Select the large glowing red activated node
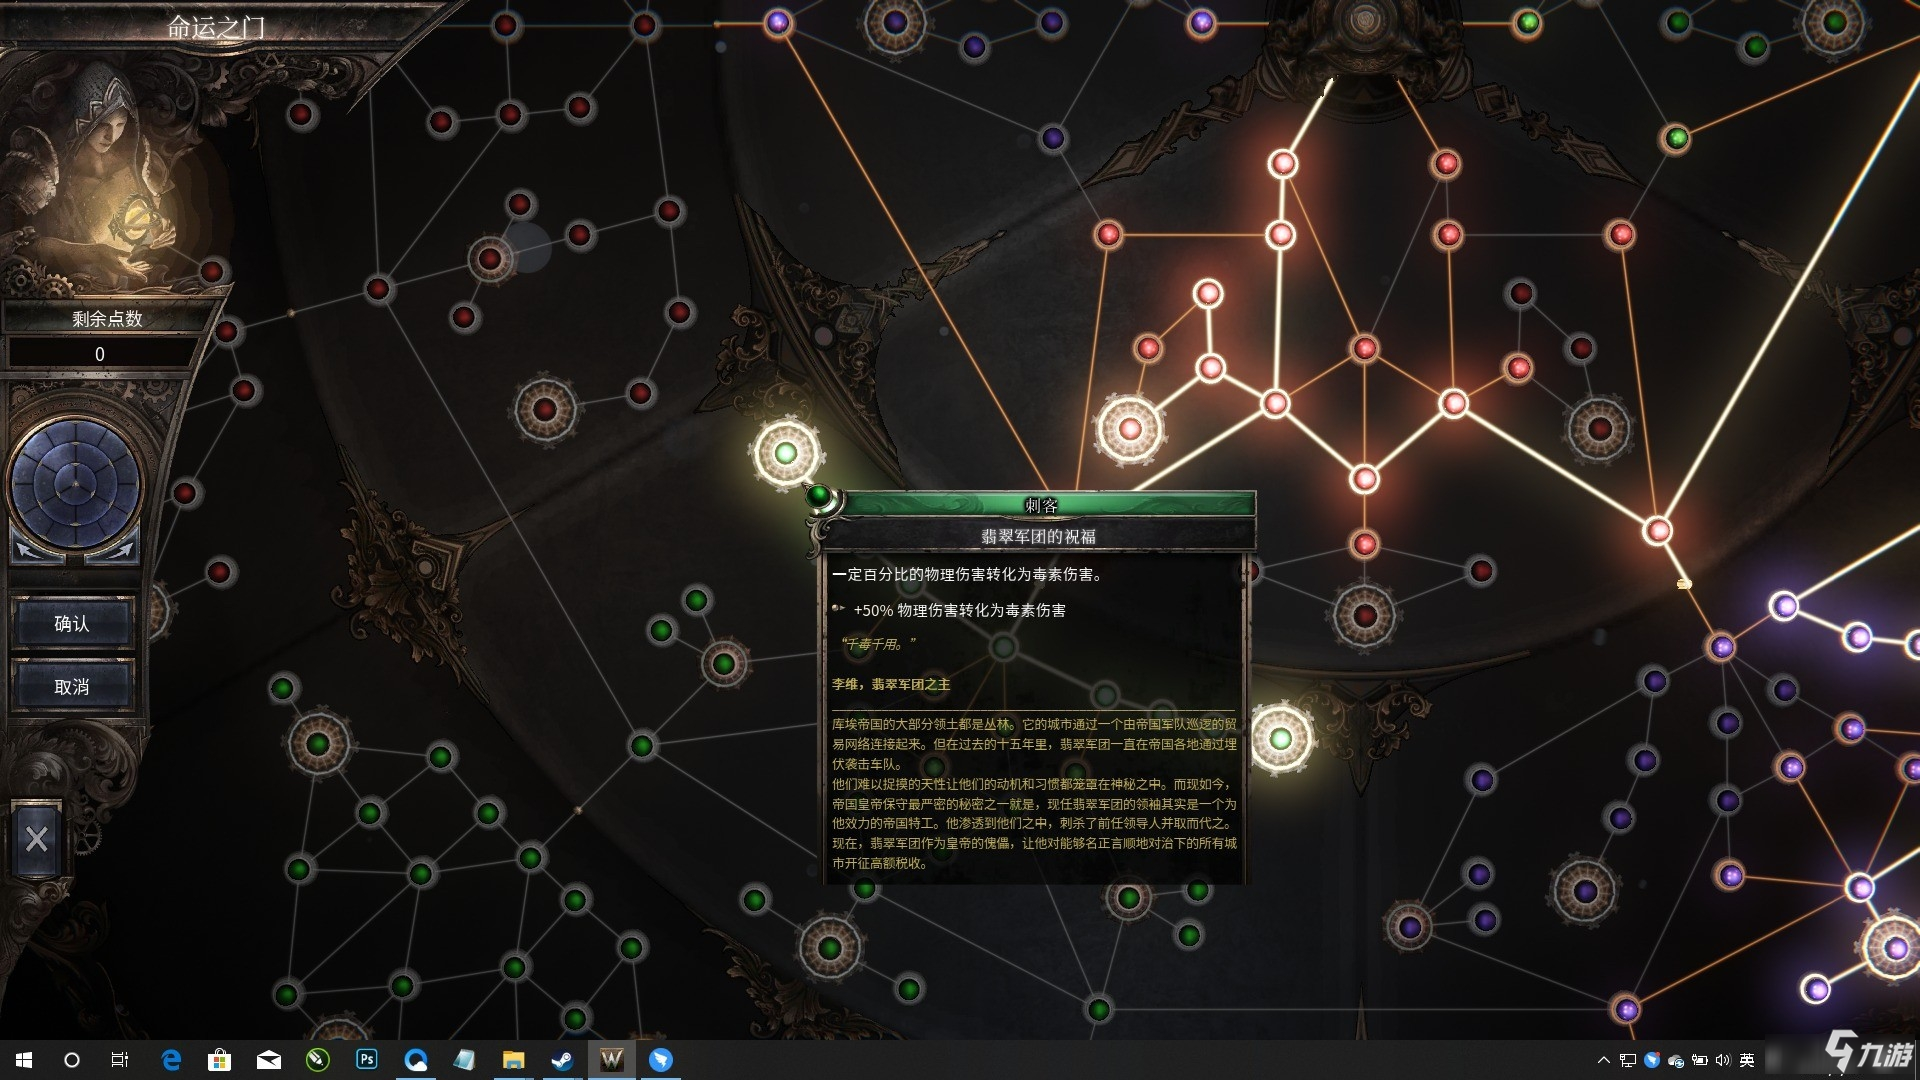The image size is (1920, 1080). [x=1130, y=429]
